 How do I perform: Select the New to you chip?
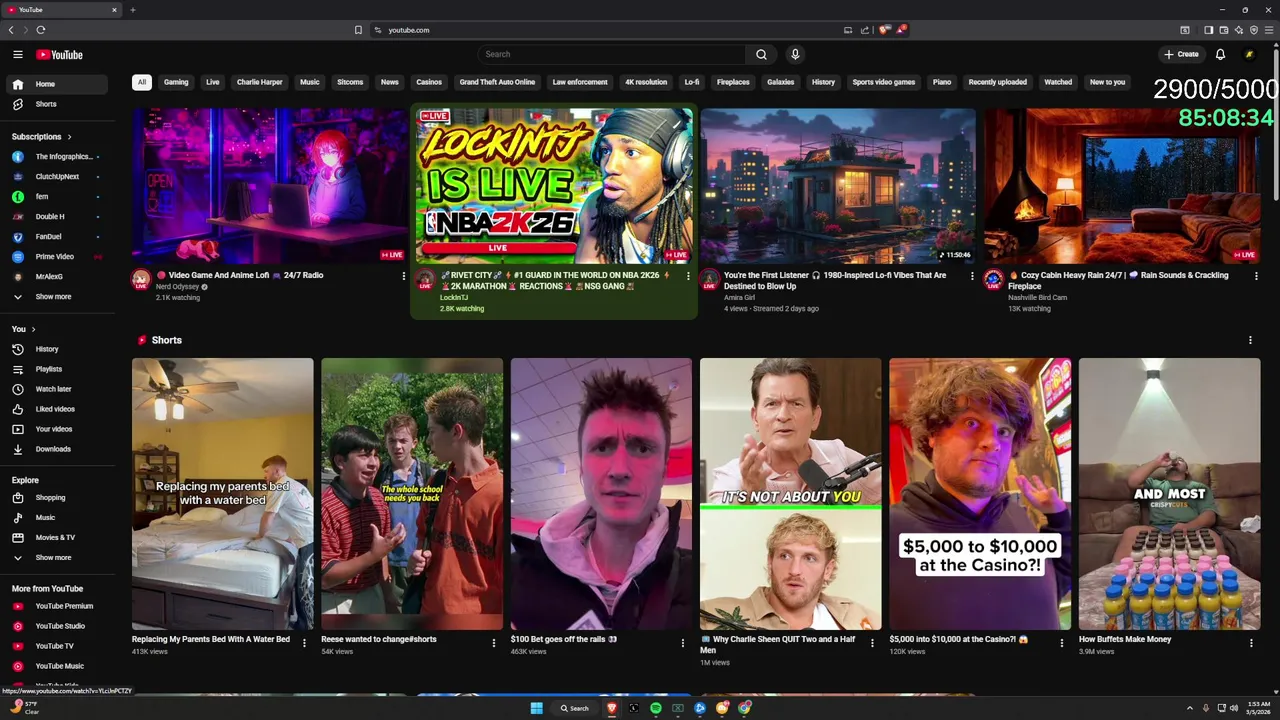tap(1107, 82)
